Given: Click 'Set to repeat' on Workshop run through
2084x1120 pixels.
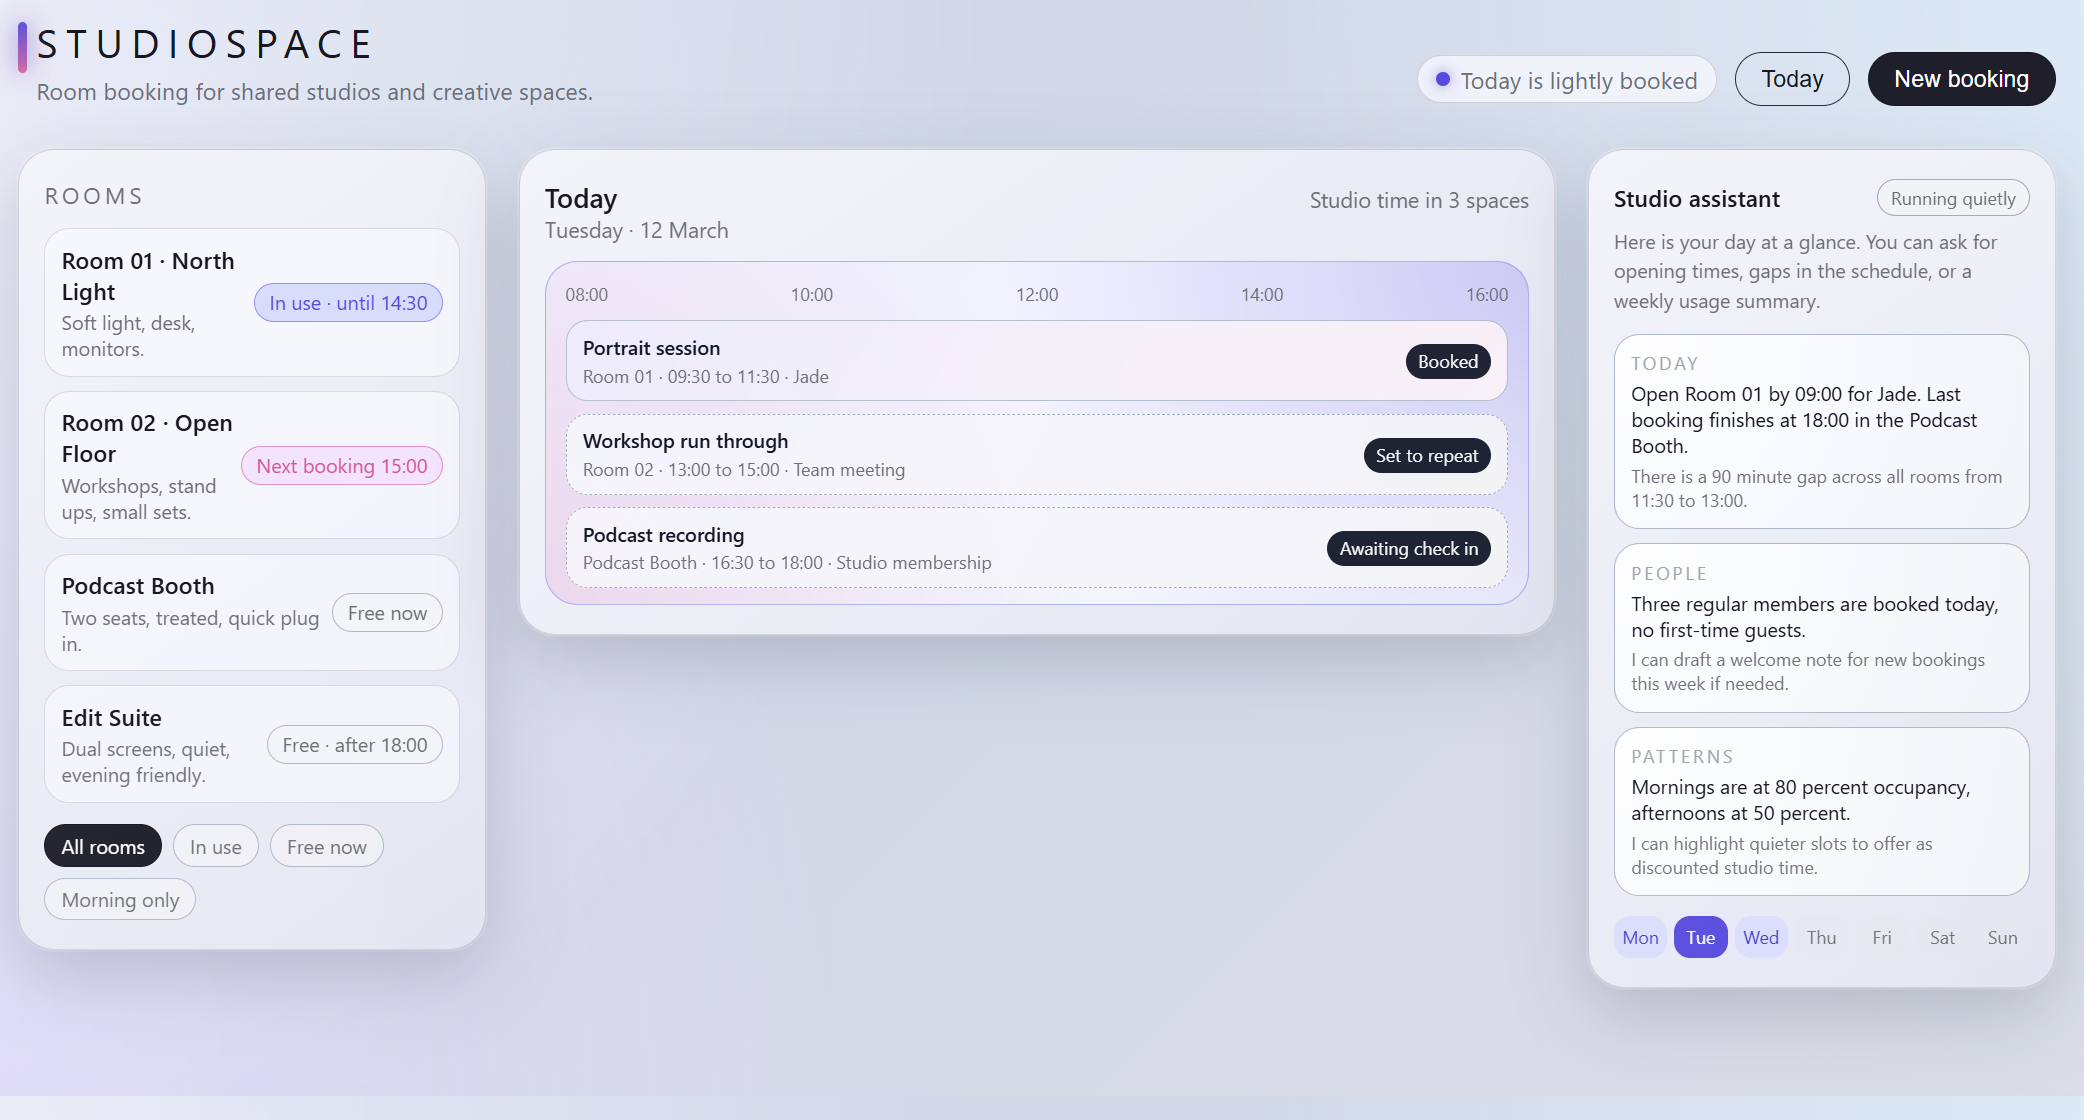Looking at the screenshot, I should coord(1426,455).
